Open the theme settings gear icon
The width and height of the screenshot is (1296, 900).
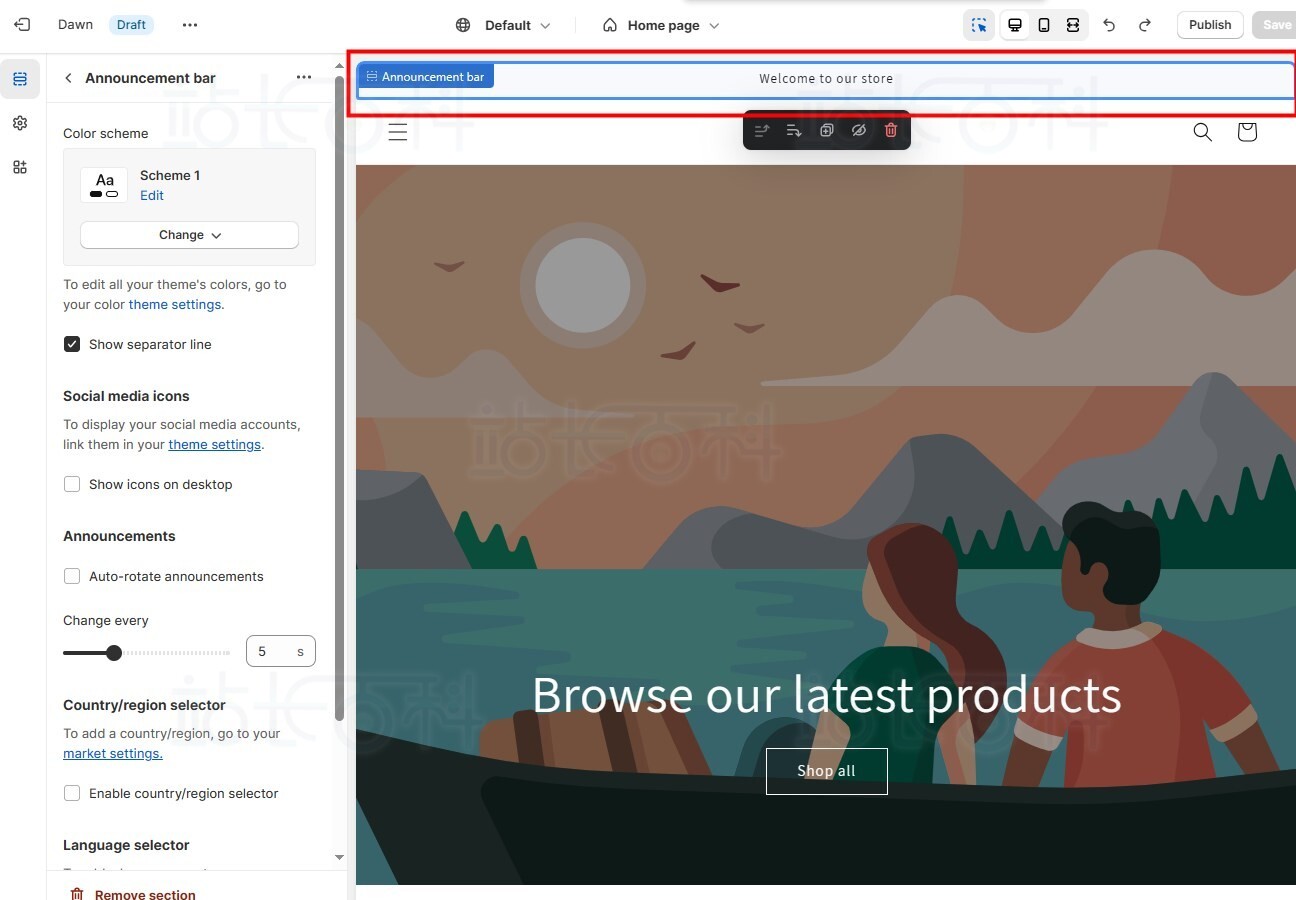click(x=20, y=123)
